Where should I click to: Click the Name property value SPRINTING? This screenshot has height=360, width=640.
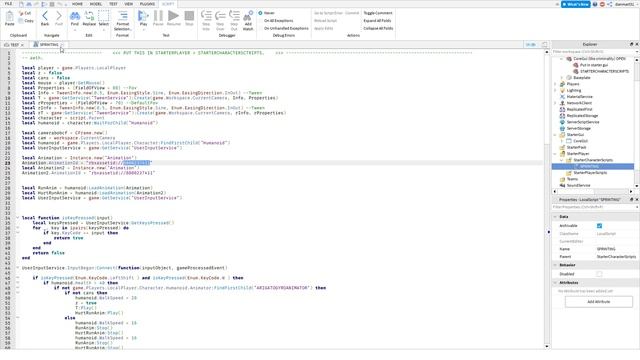606,249
